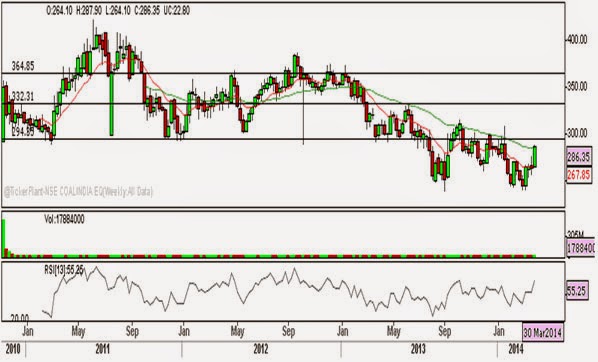Click the 2013 year label
The width and height of the screenshot is (598, 362).
pos(418,349)
